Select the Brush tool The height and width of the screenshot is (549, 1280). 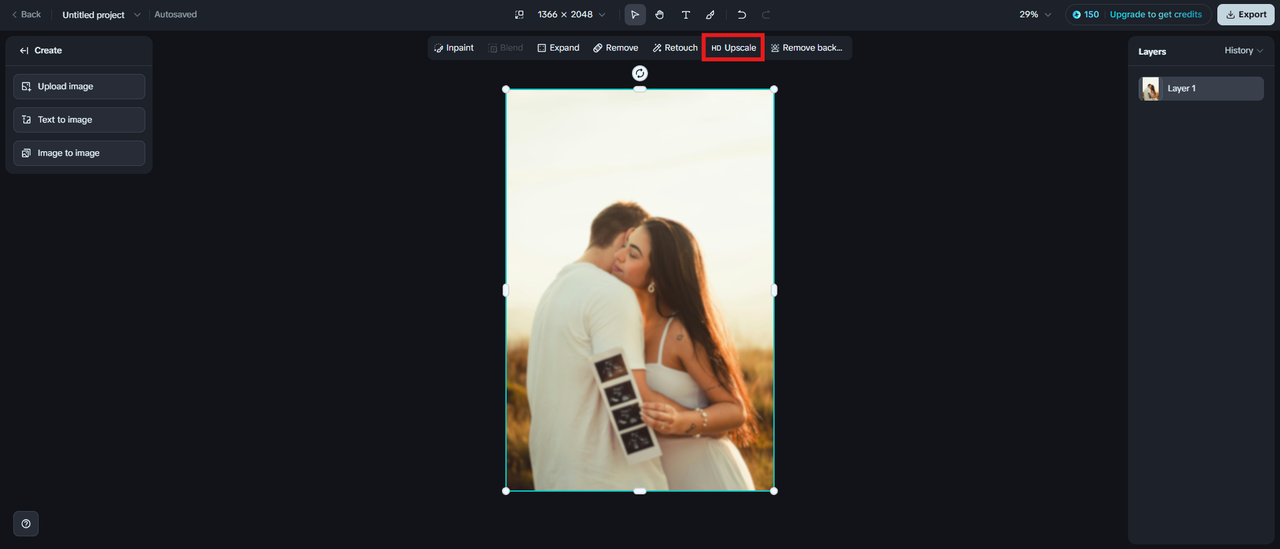click(710, 15)
